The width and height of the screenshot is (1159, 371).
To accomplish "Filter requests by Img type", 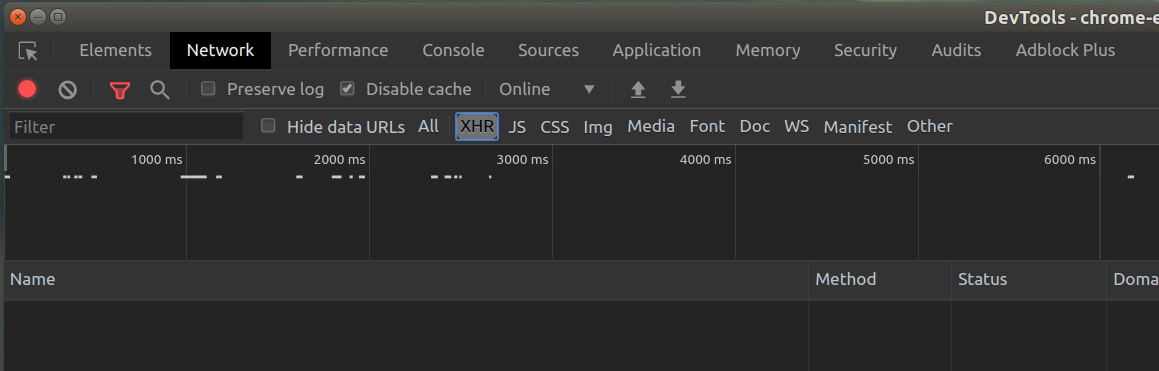I will click(x=598, y=127).
